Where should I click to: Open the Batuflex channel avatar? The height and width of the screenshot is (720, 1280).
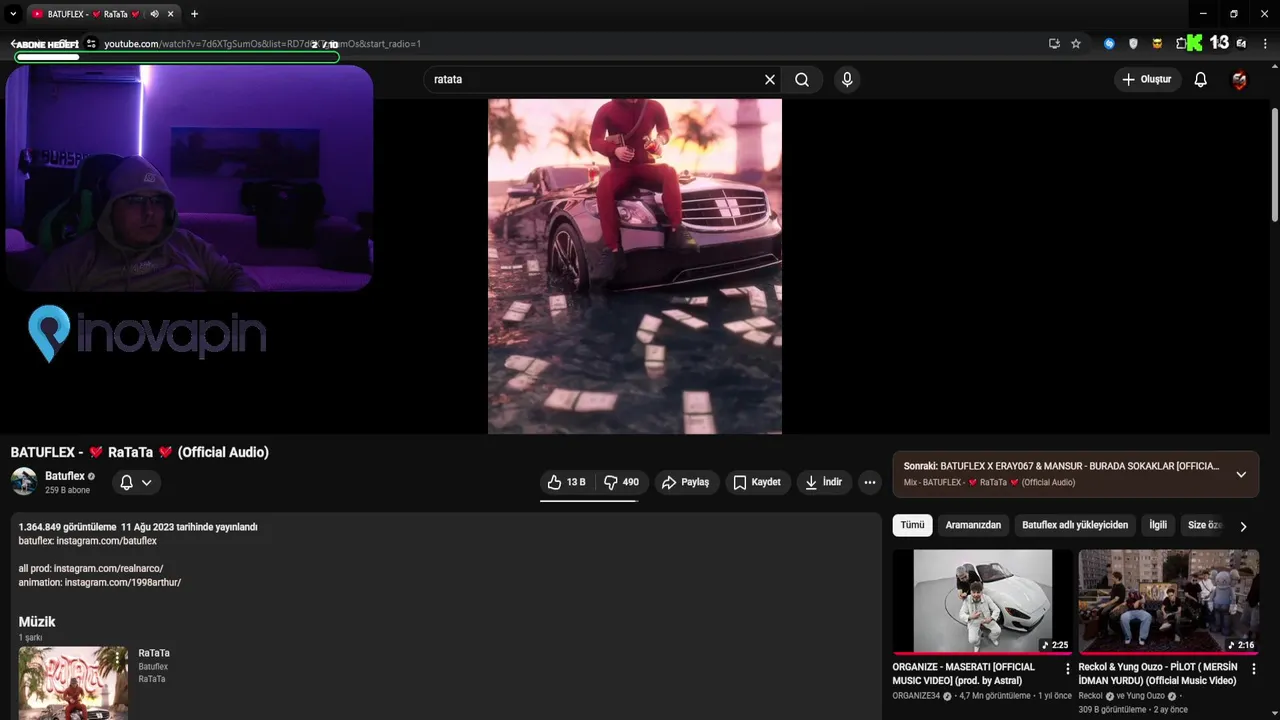[x=24, y=481]
